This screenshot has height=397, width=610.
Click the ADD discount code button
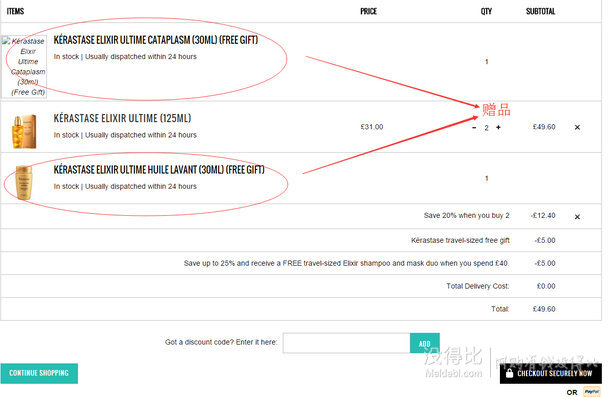(x=425, y=343)
